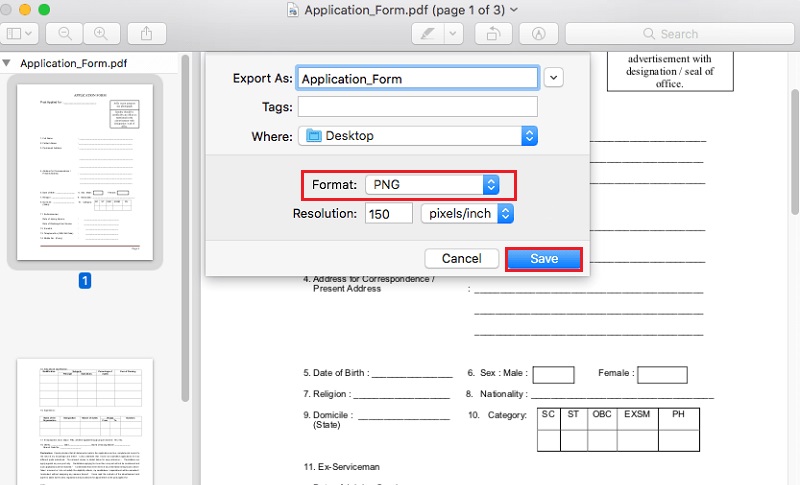Click the Nationality label in document
The image size is (800, 485).
[502, 394]
